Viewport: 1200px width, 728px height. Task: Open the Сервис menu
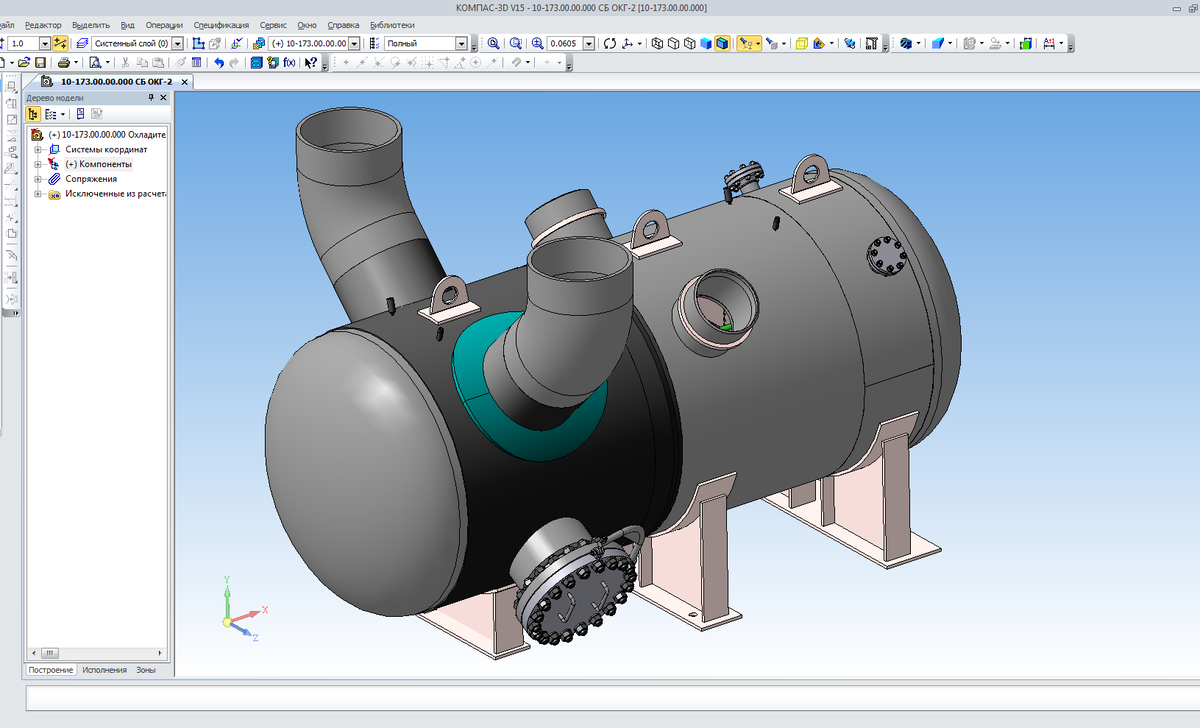click(273, 24)
